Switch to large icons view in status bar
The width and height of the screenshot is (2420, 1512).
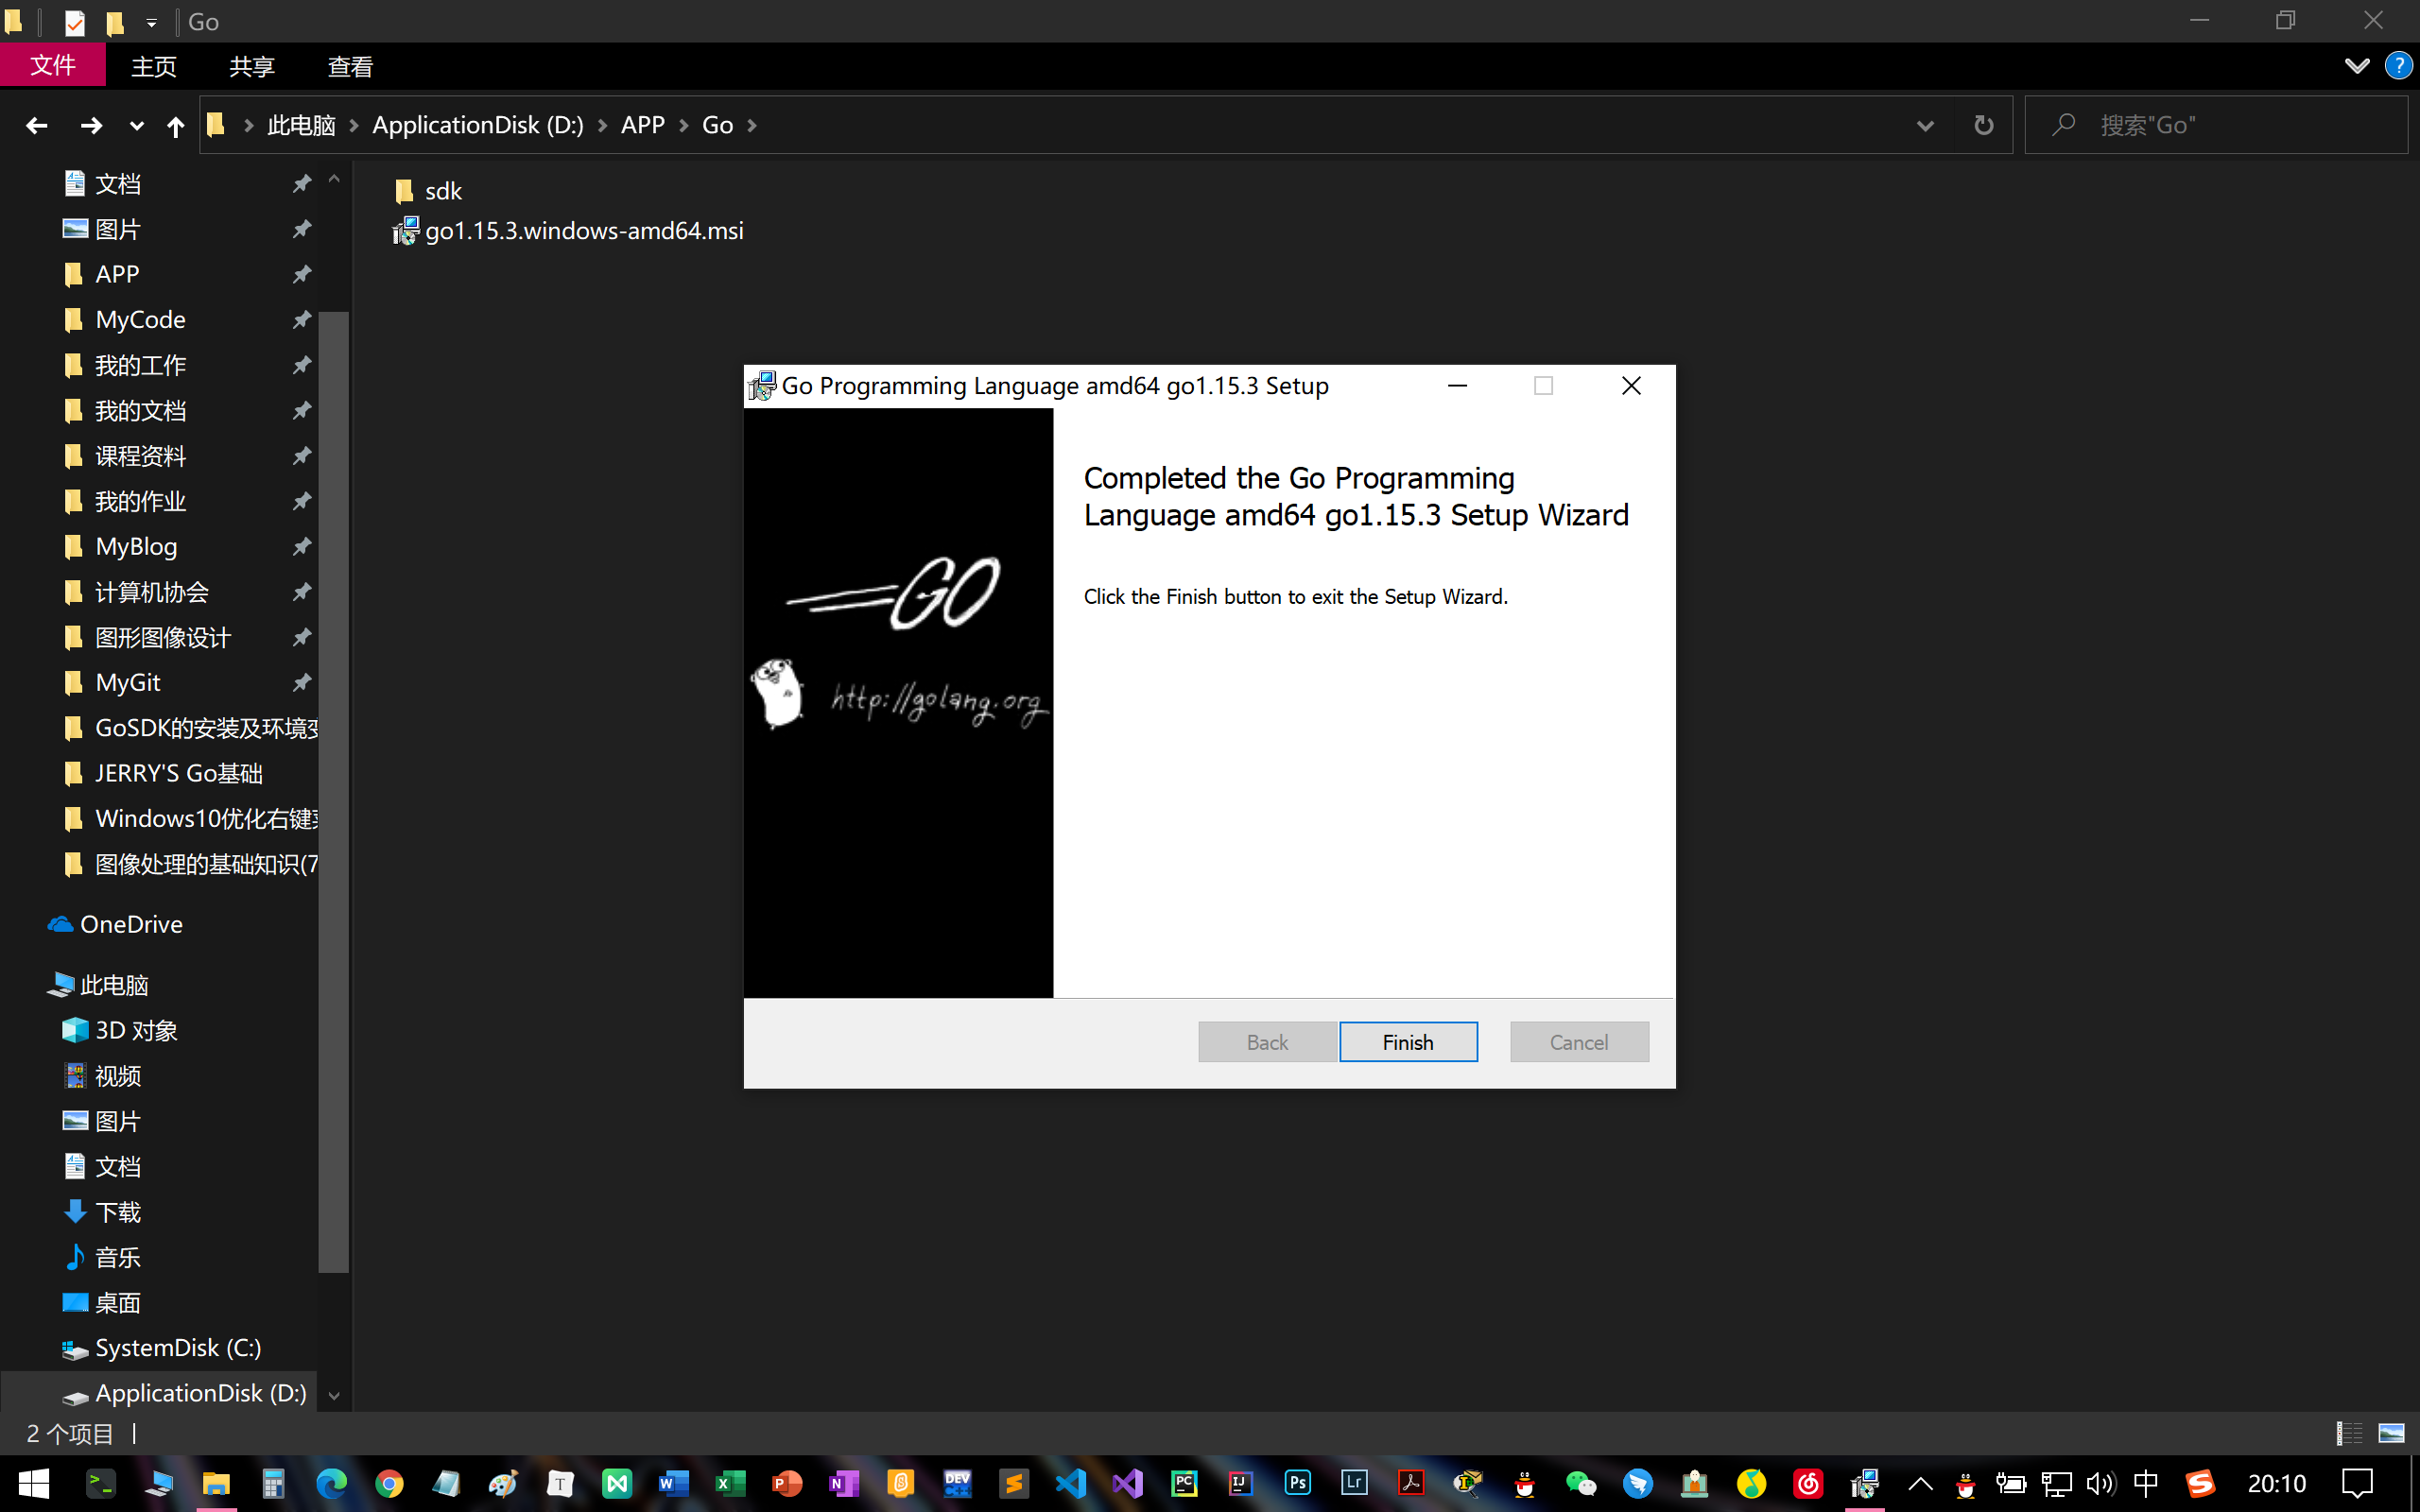point(2391,1433)
